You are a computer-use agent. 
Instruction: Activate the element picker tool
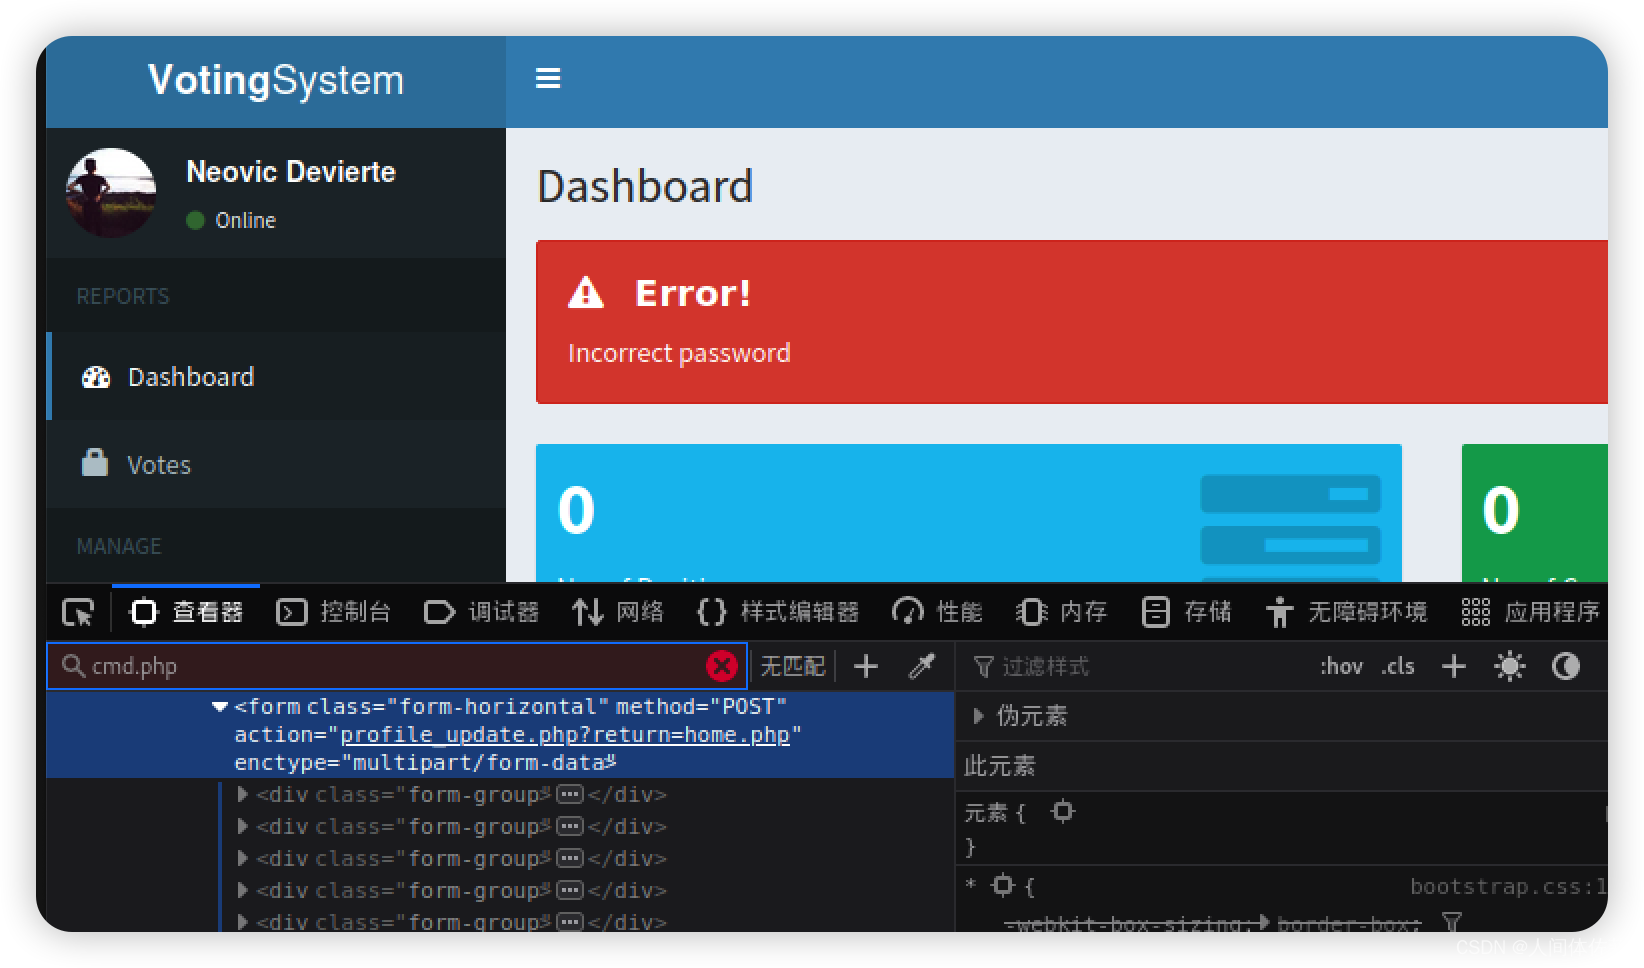[78, 612]
